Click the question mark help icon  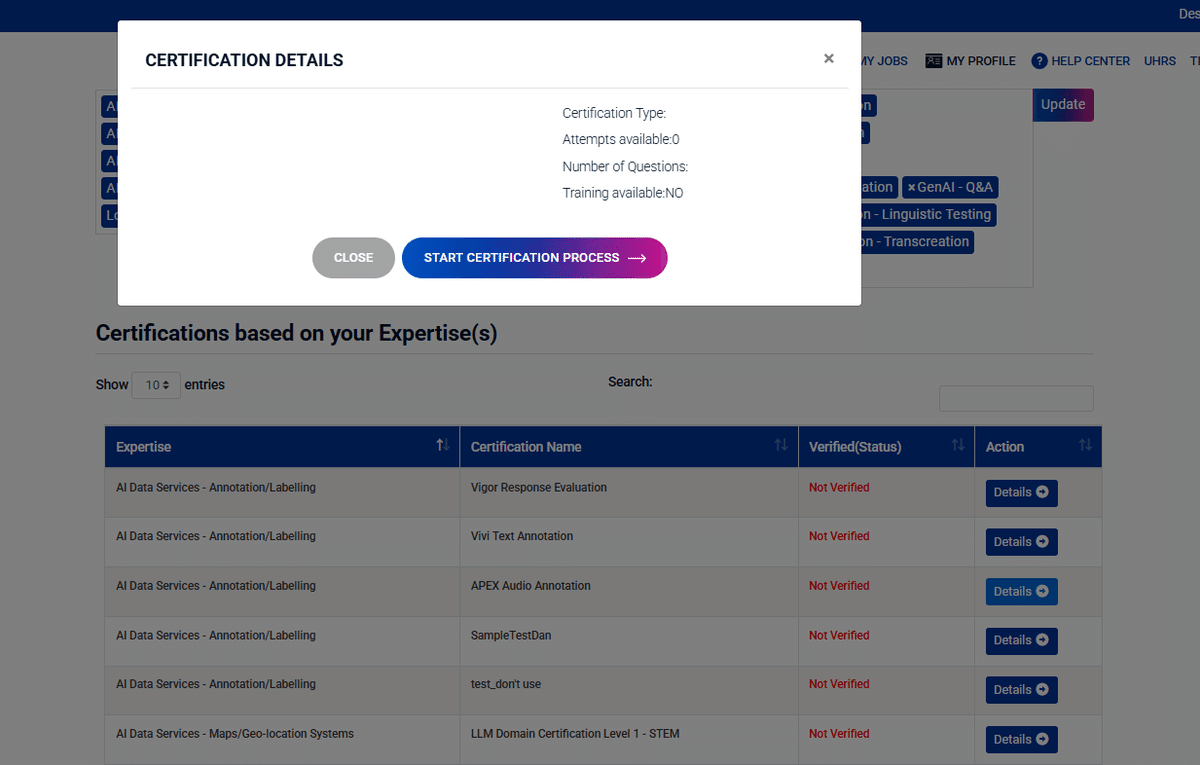(x=1039, y=61)
